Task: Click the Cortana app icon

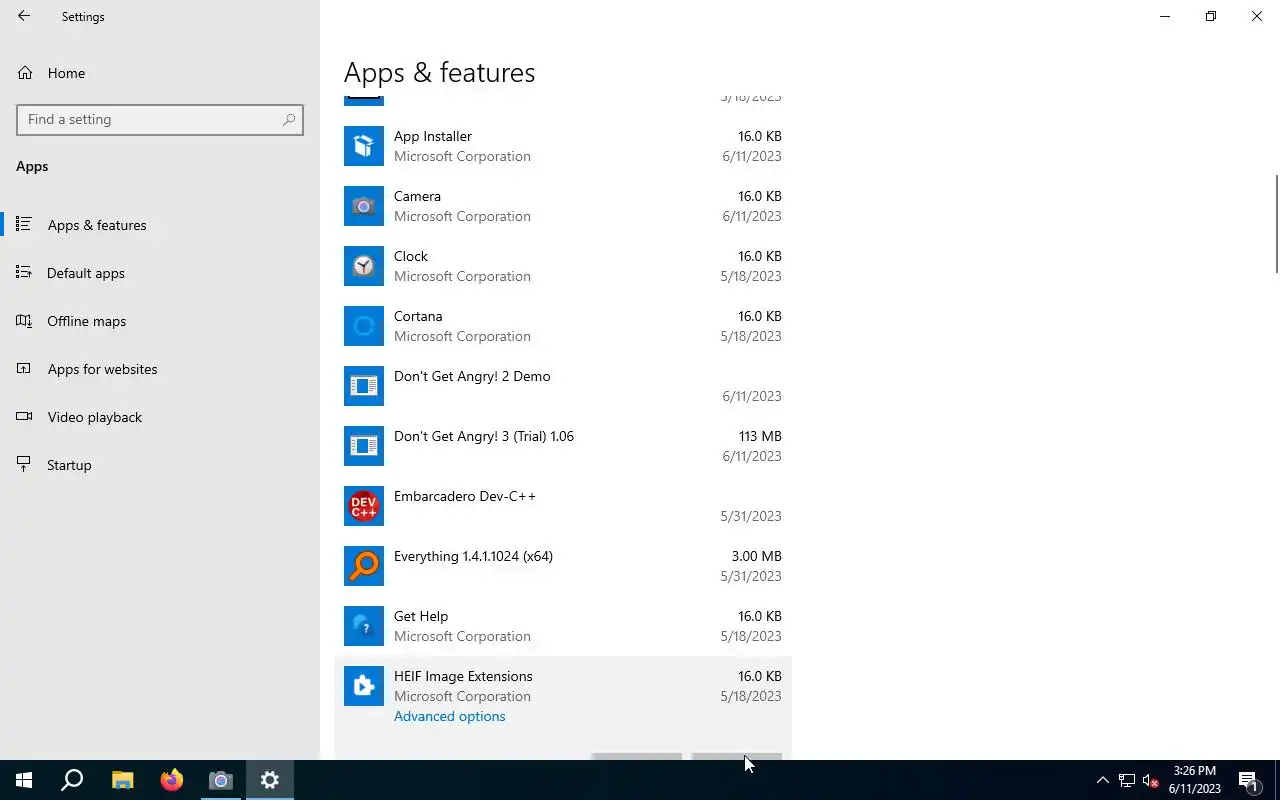Action: 364,326
